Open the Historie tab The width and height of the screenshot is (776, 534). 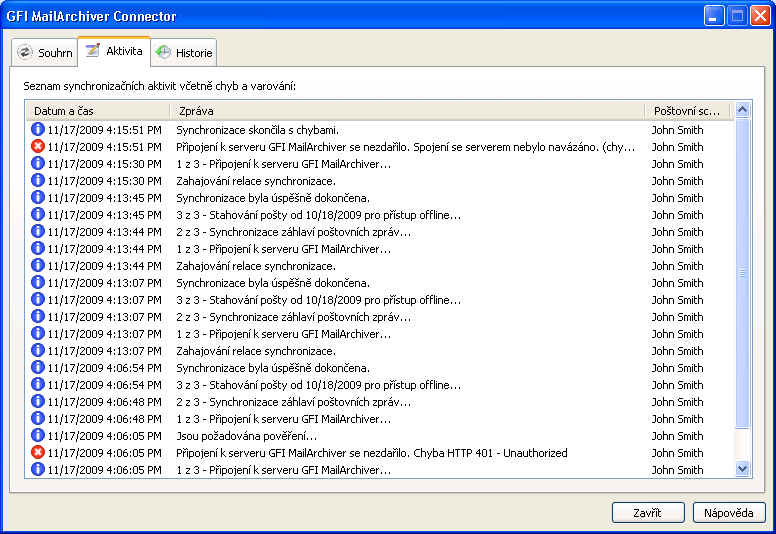184,52
